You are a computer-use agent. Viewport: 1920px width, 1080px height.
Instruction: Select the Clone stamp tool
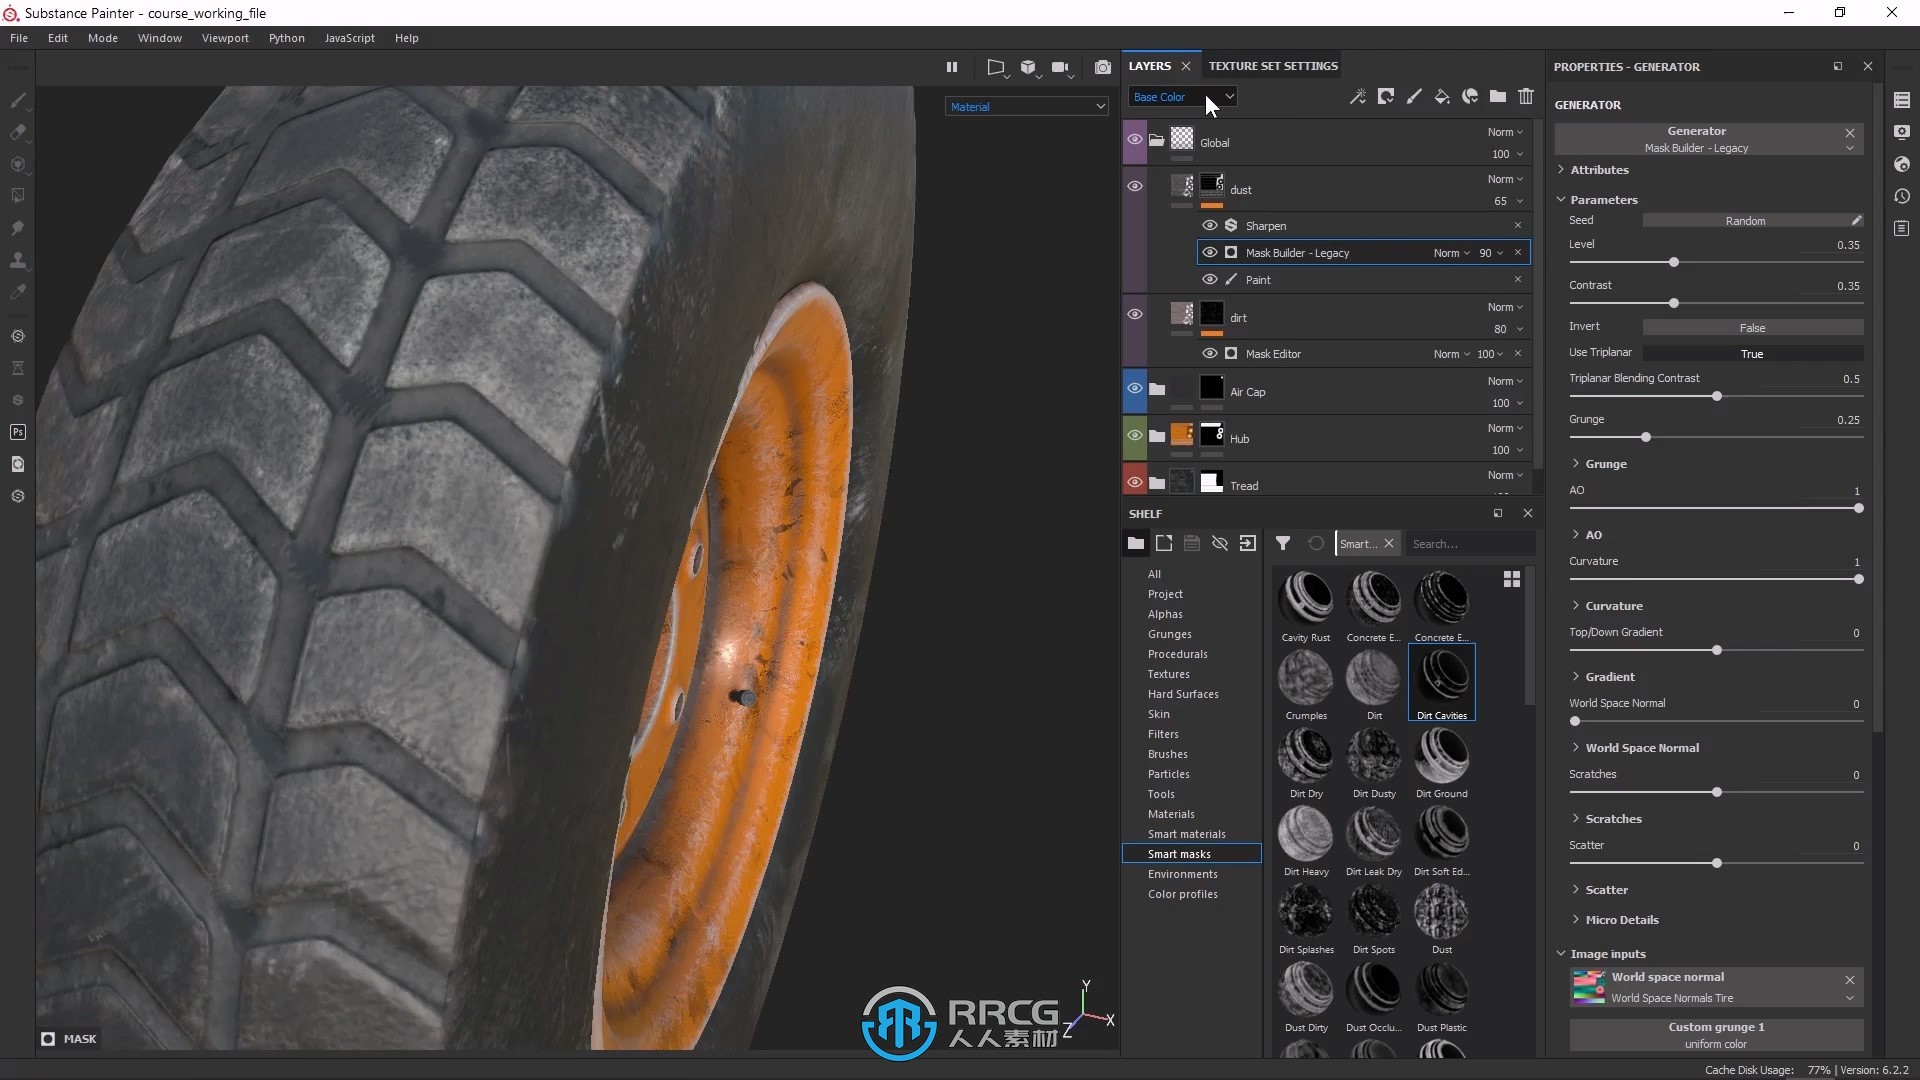coord(18,260)
